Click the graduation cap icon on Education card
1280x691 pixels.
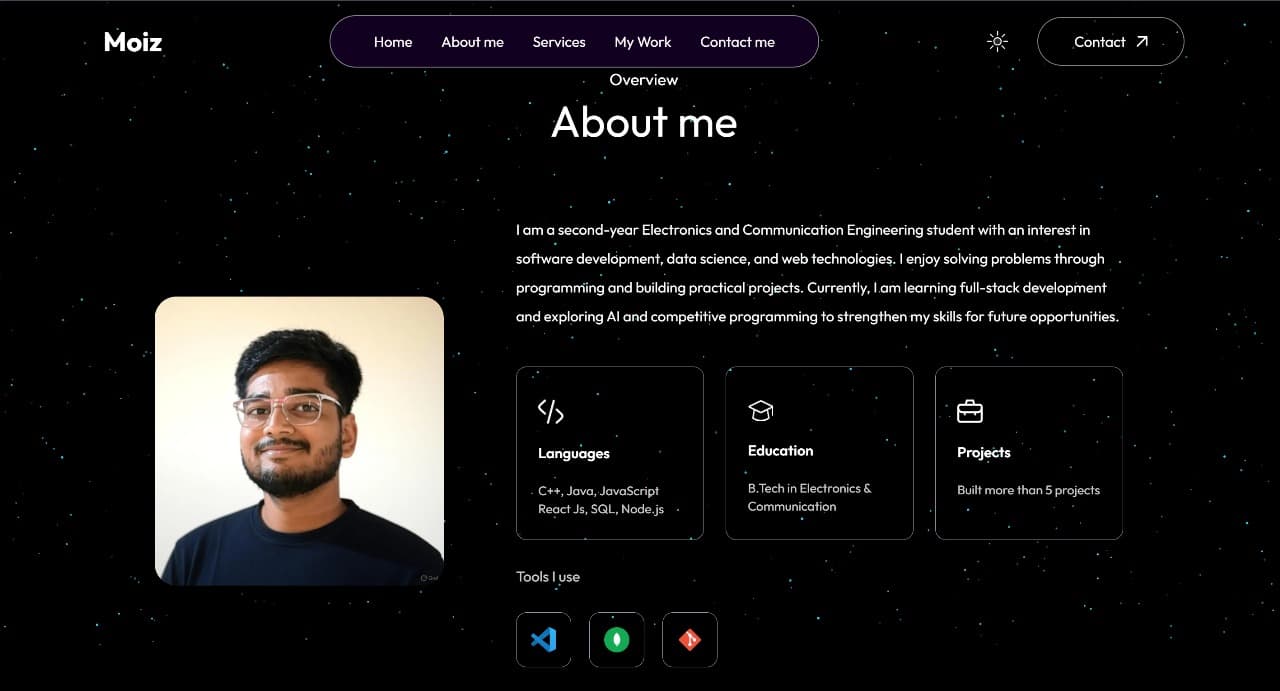(x=760, y=410)
